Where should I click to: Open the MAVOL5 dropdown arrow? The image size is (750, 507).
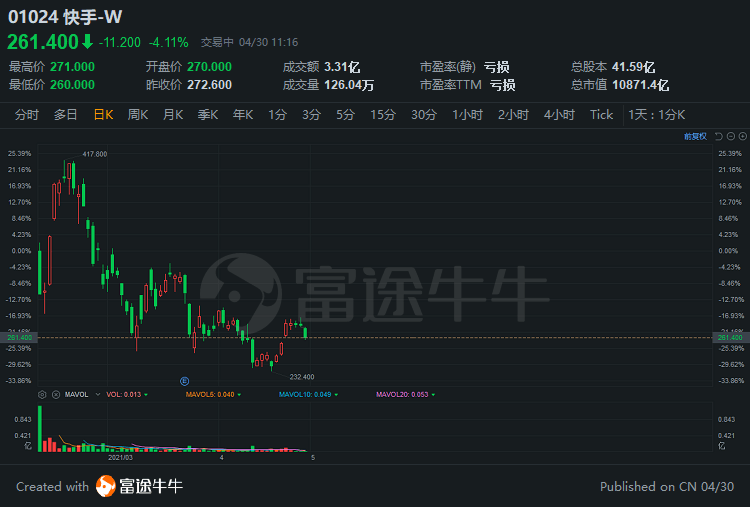pyautogui.click(x=239, y=395)
